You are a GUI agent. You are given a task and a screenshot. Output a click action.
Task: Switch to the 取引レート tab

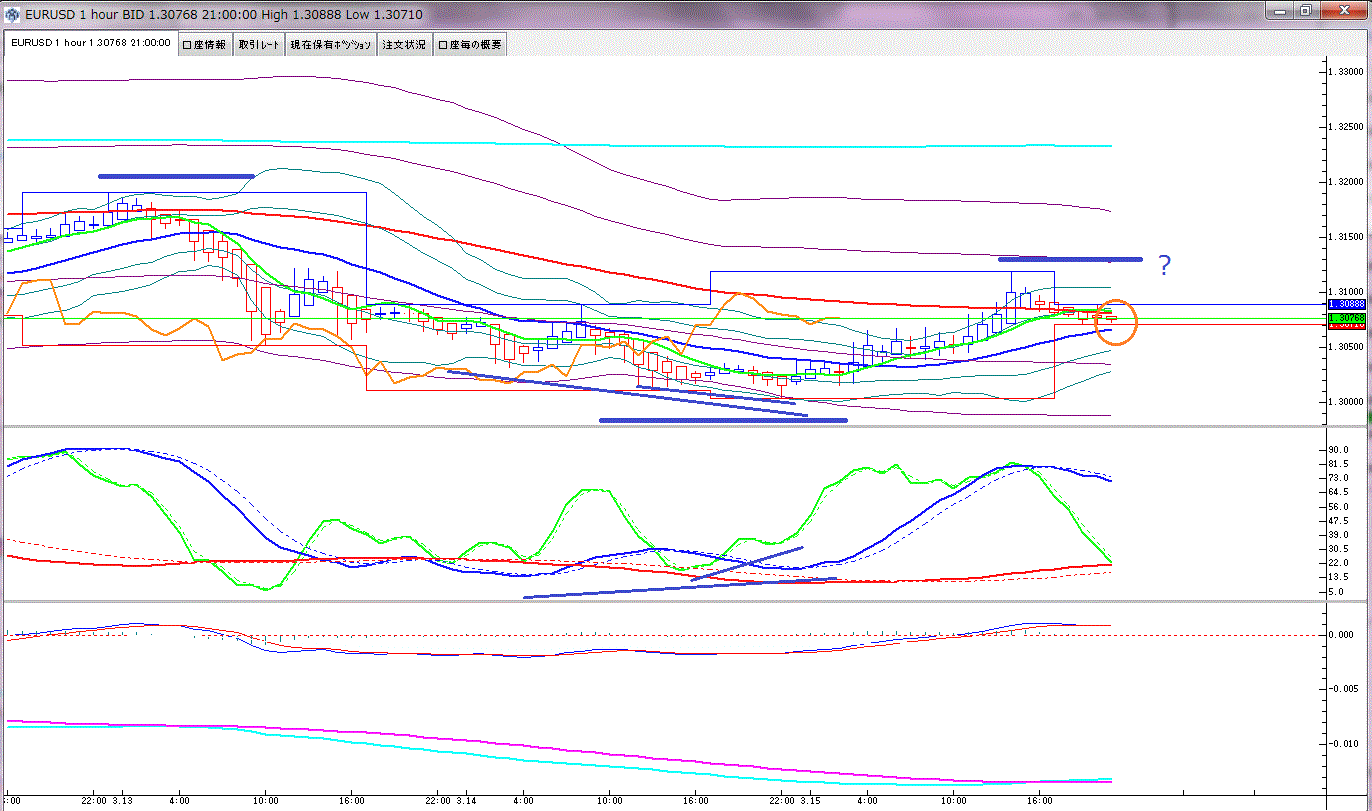coord(259,45)
